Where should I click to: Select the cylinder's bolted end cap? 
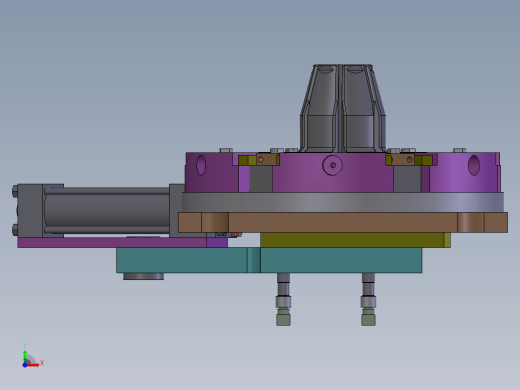coord(29,211)
